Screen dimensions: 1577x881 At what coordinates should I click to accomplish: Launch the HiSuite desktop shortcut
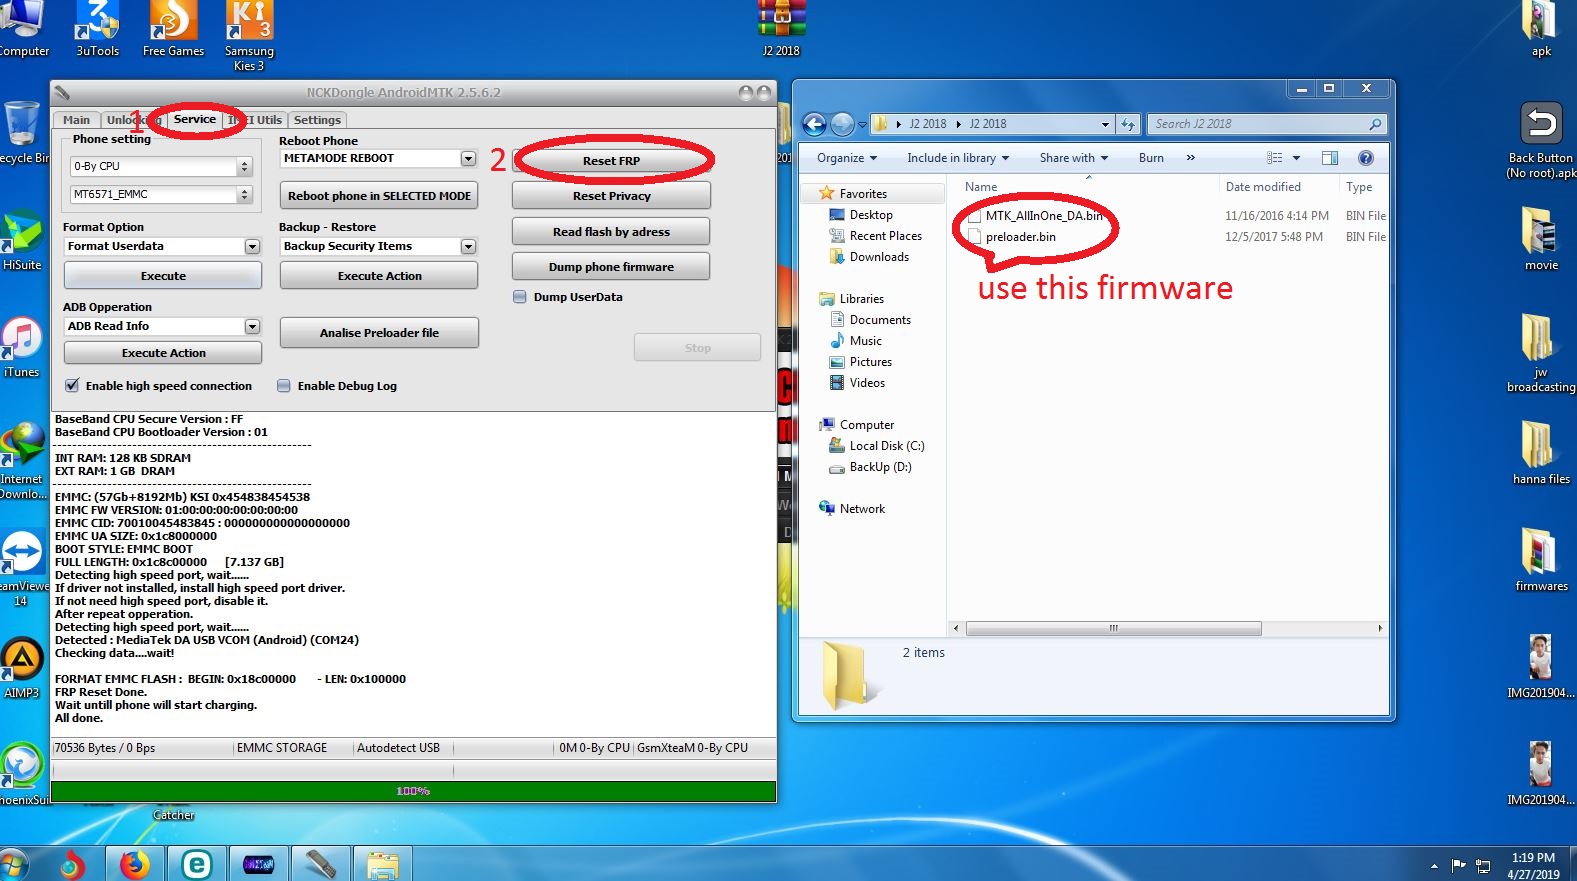point(22,241)
